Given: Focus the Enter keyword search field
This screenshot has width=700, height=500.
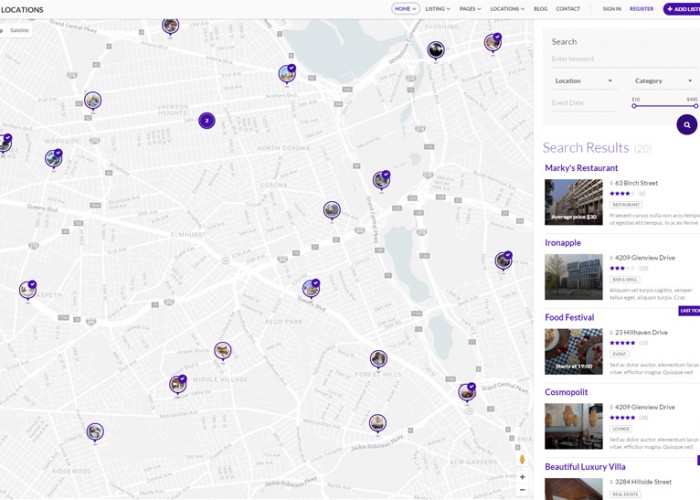Looking at the screenshot, I should 623,59.
